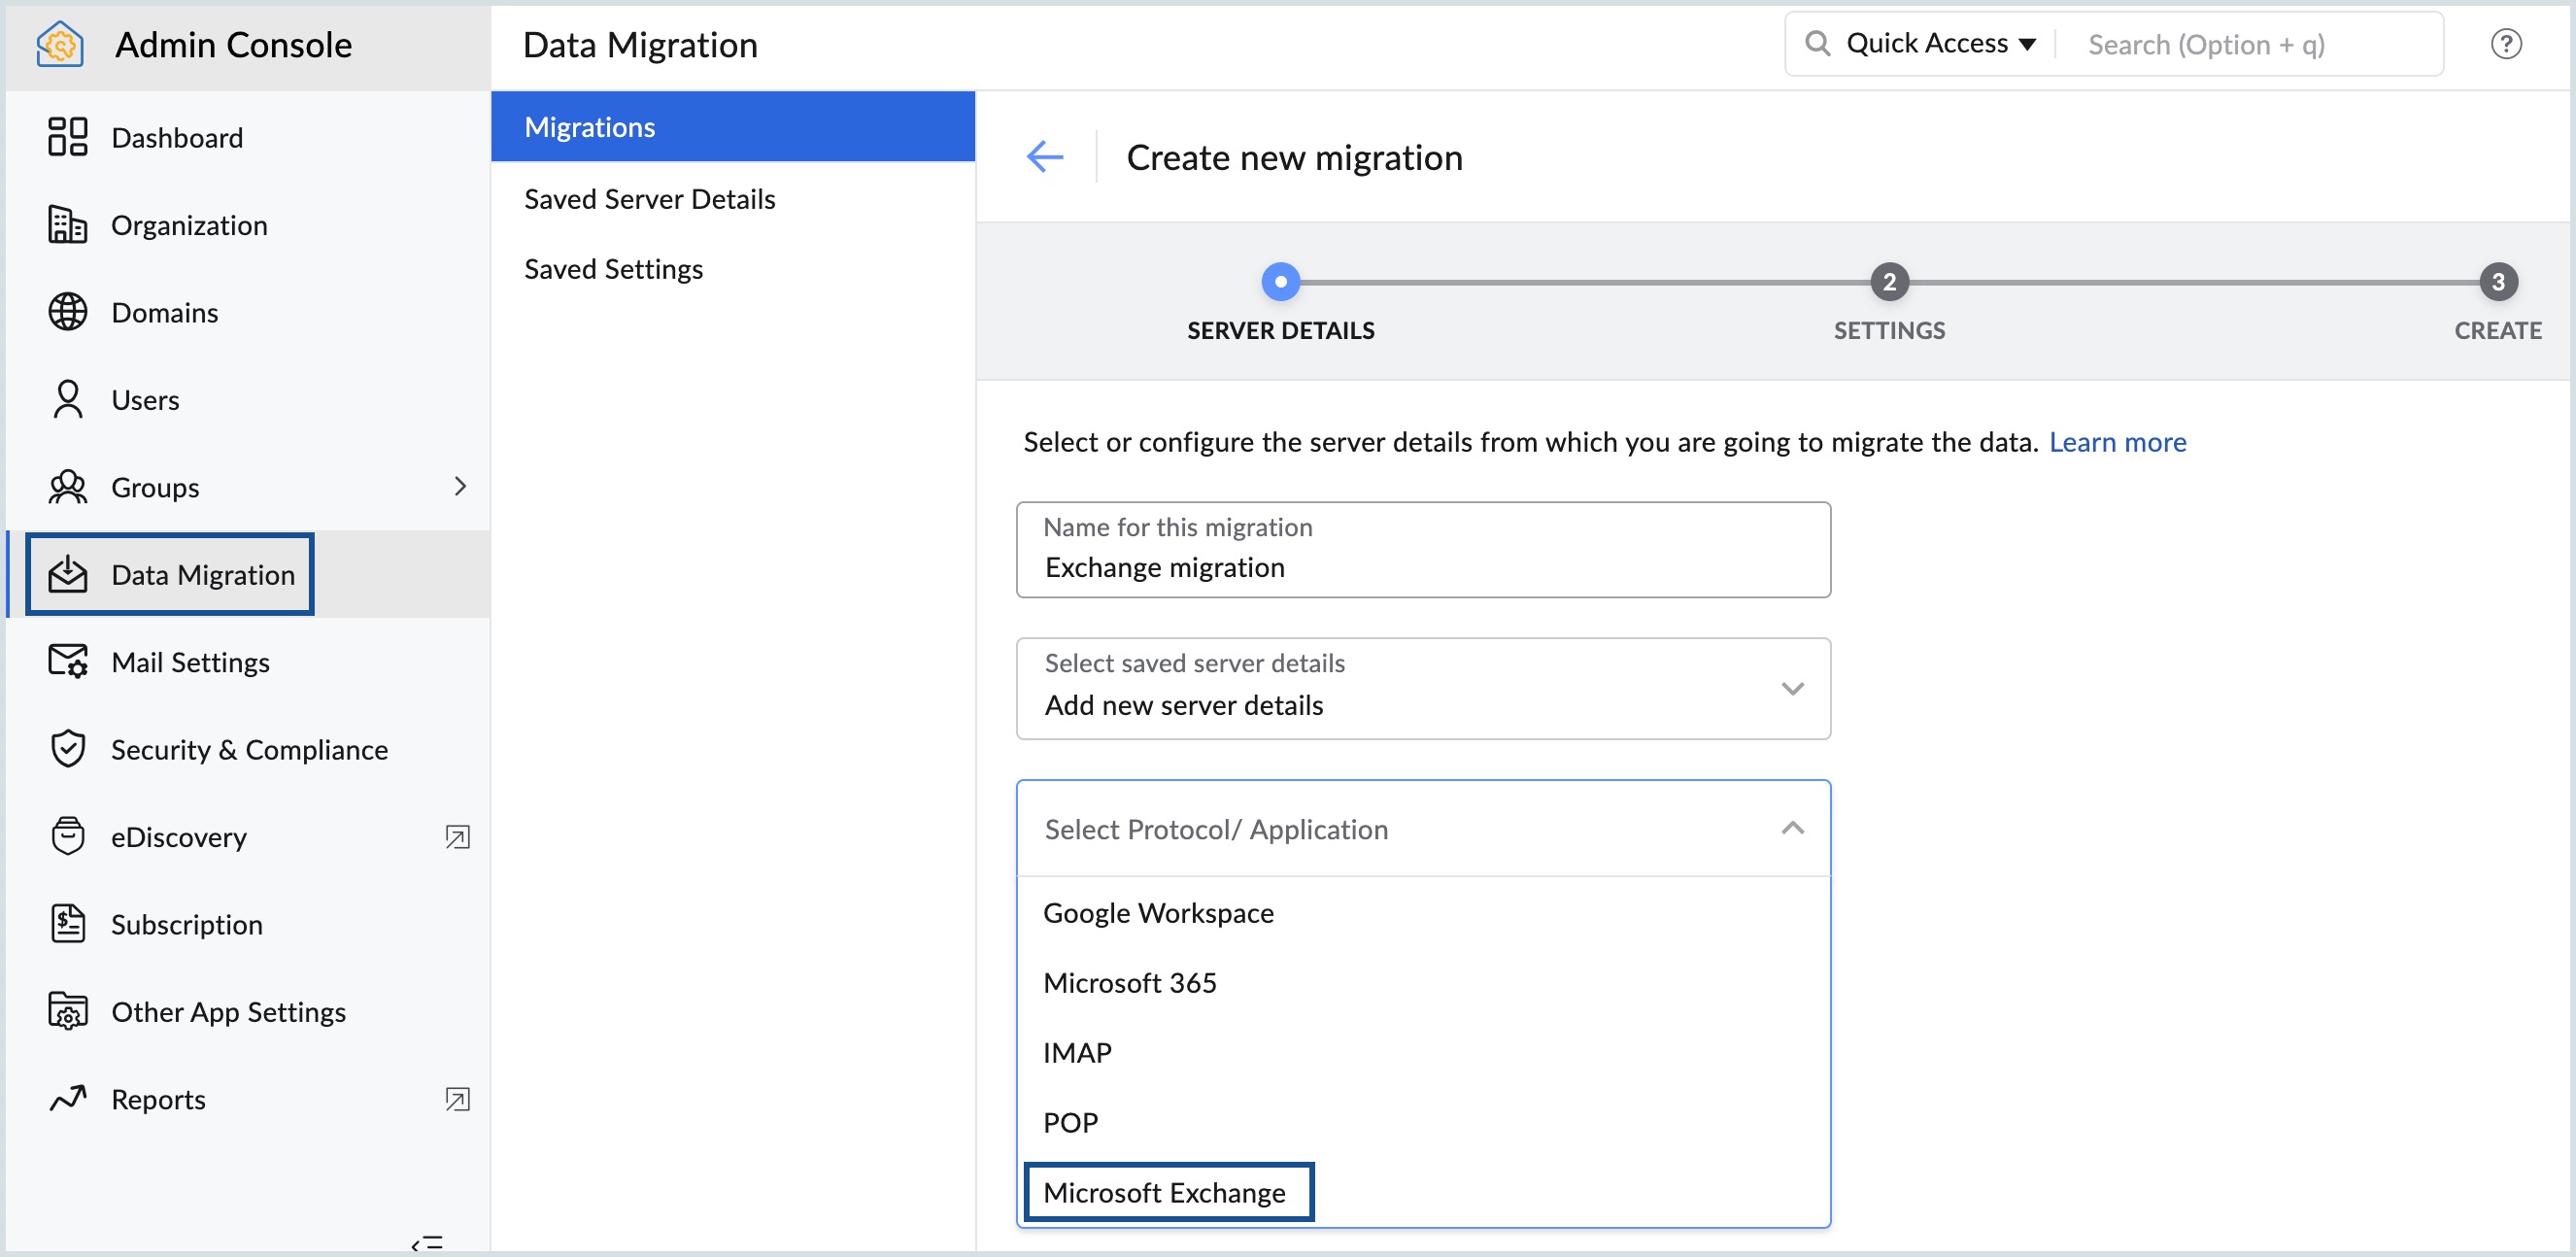Open Mail Settings envelope-gear icon
The width and height of the screenshot is (2576, 1257).
(67, 661)
